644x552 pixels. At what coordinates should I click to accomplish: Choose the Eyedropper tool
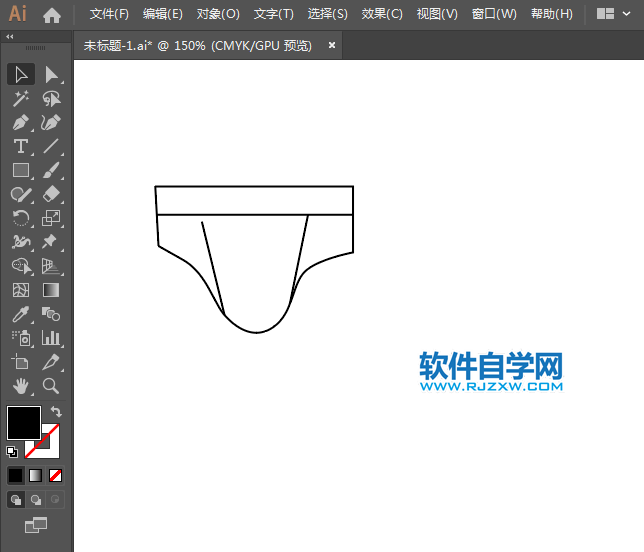point(20,314)
